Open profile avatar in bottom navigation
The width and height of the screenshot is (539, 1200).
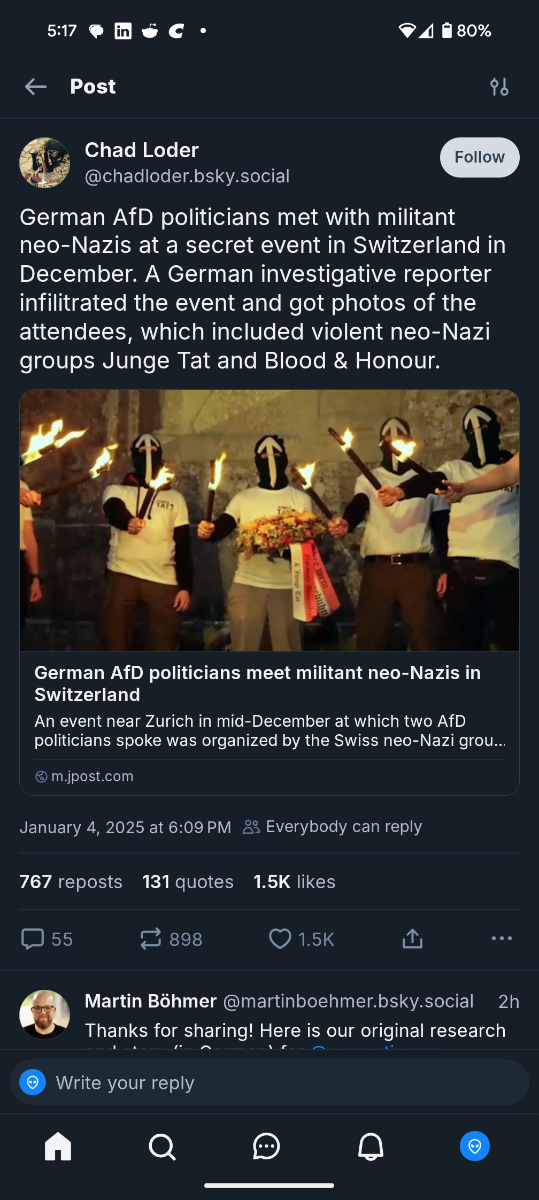[x=475, y=1146]
